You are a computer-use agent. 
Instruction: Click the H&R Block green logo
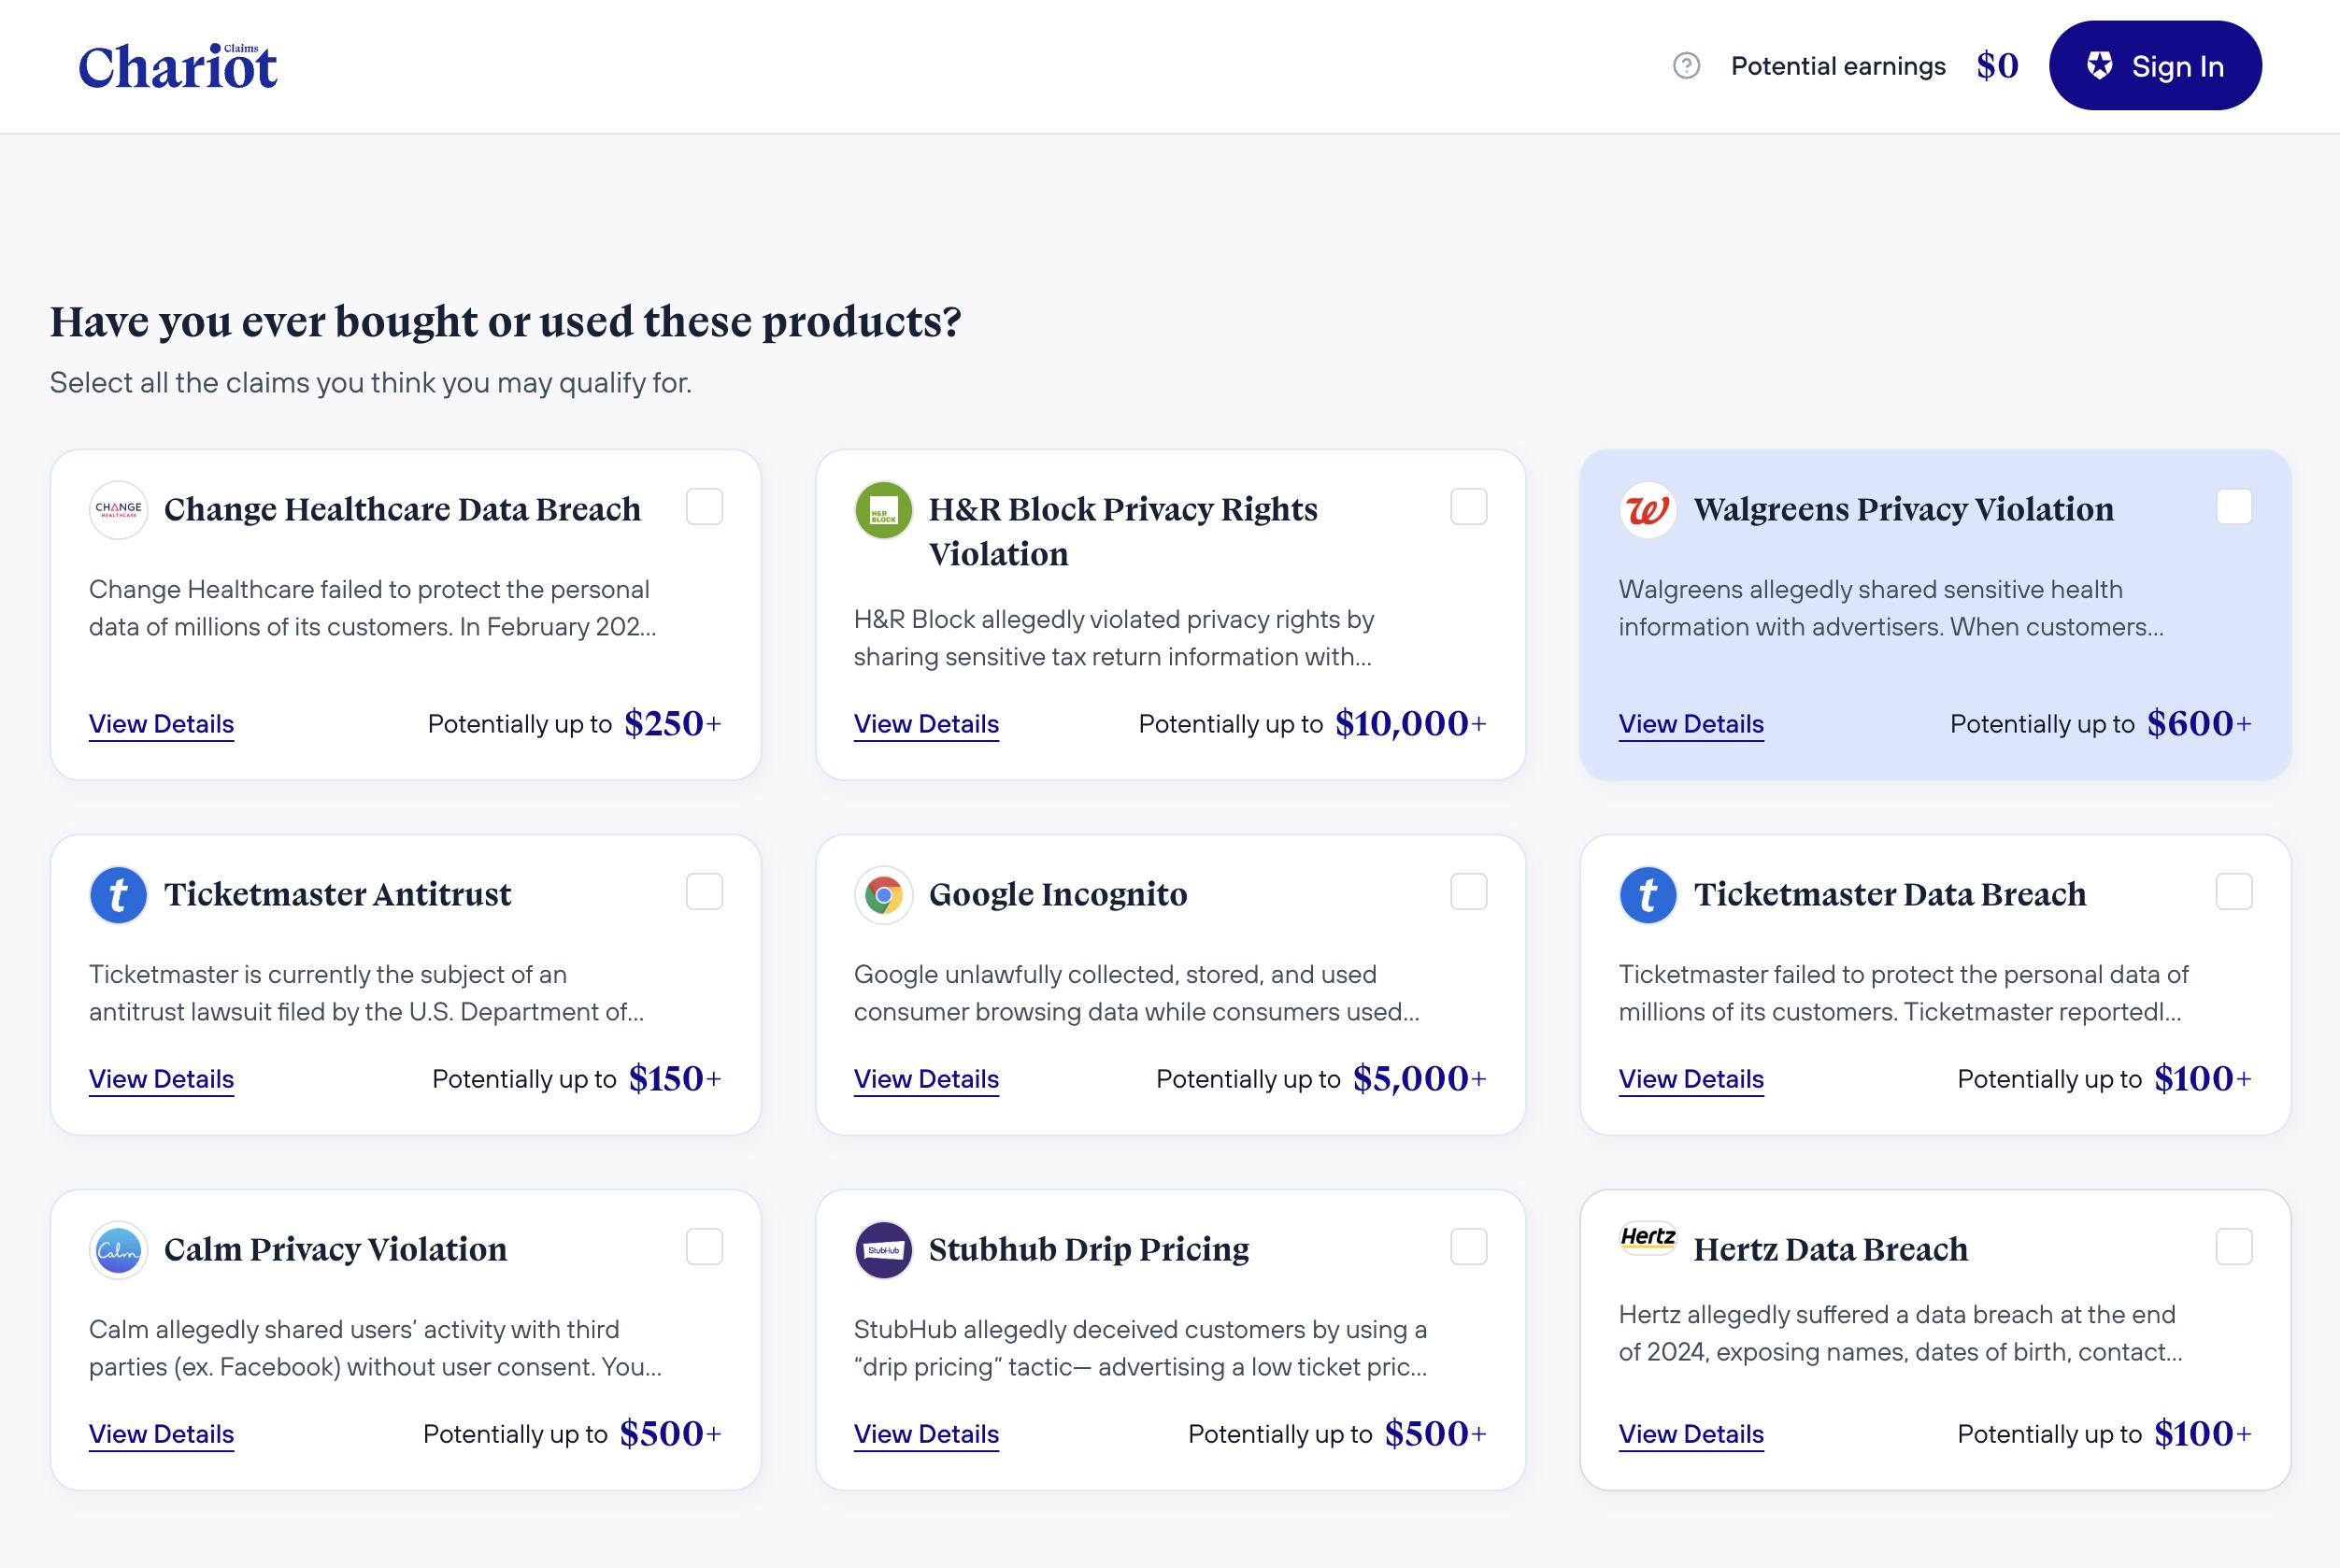[883, 510]
